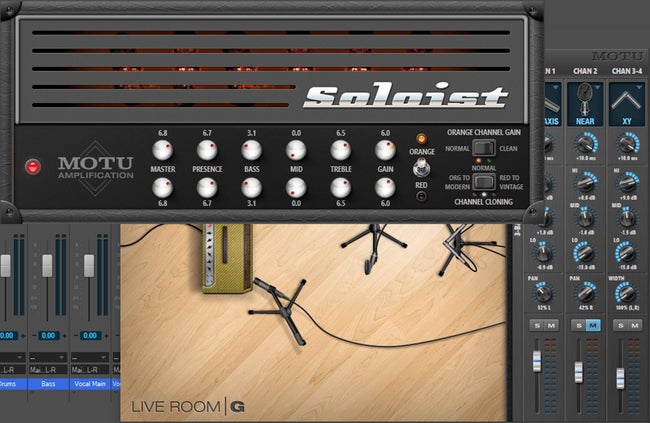Adjust the bottom-row BASS knob
650x423 pixels.
point(252,188)
